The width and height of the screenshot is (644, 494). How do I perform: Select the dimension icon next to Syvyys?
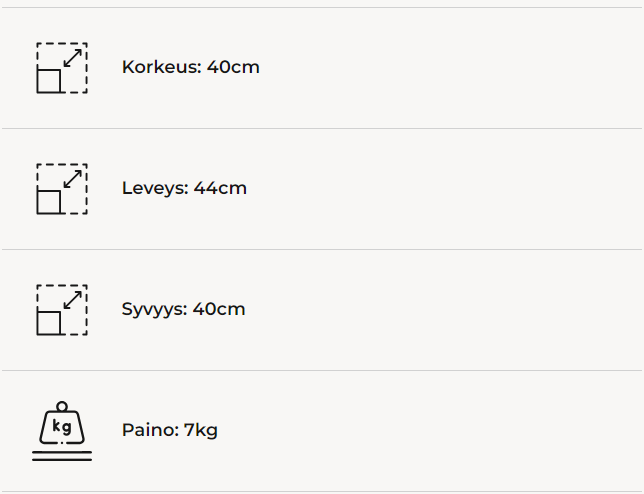tap(62, 310)
